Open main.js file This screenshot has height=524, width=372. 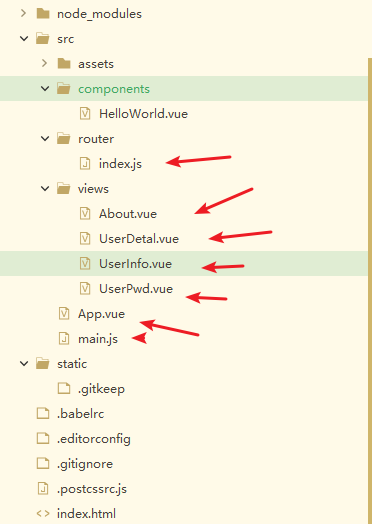click(98, 339)
